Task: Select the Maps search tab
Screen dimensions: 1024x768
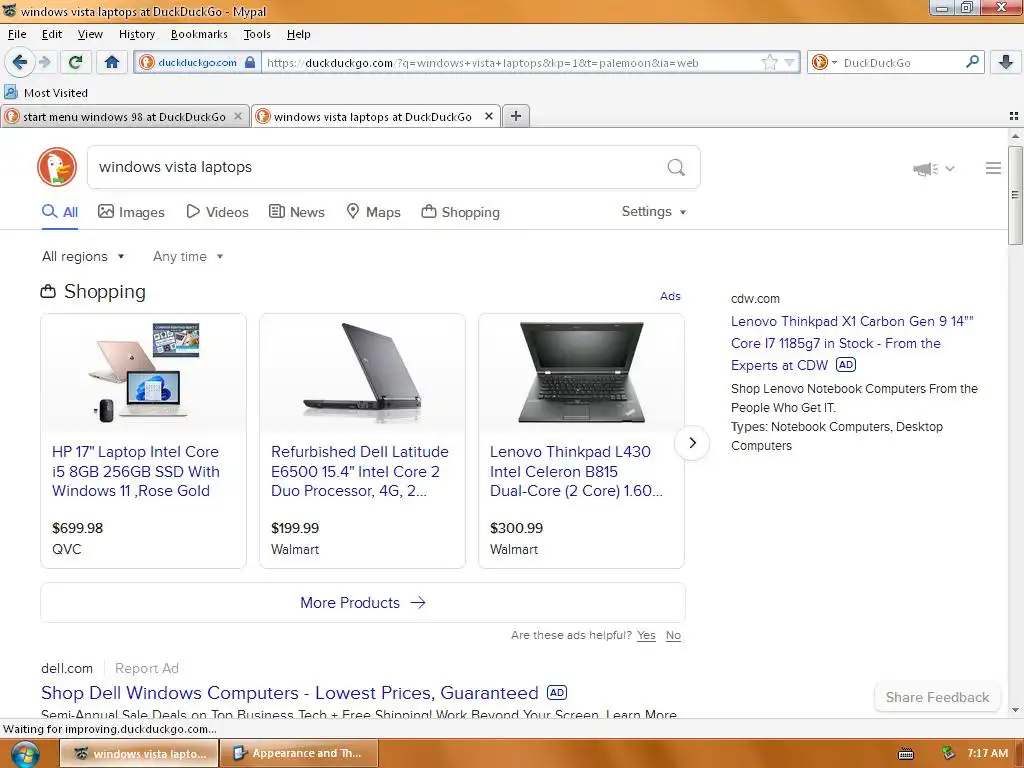Action: tap(374, 212)
